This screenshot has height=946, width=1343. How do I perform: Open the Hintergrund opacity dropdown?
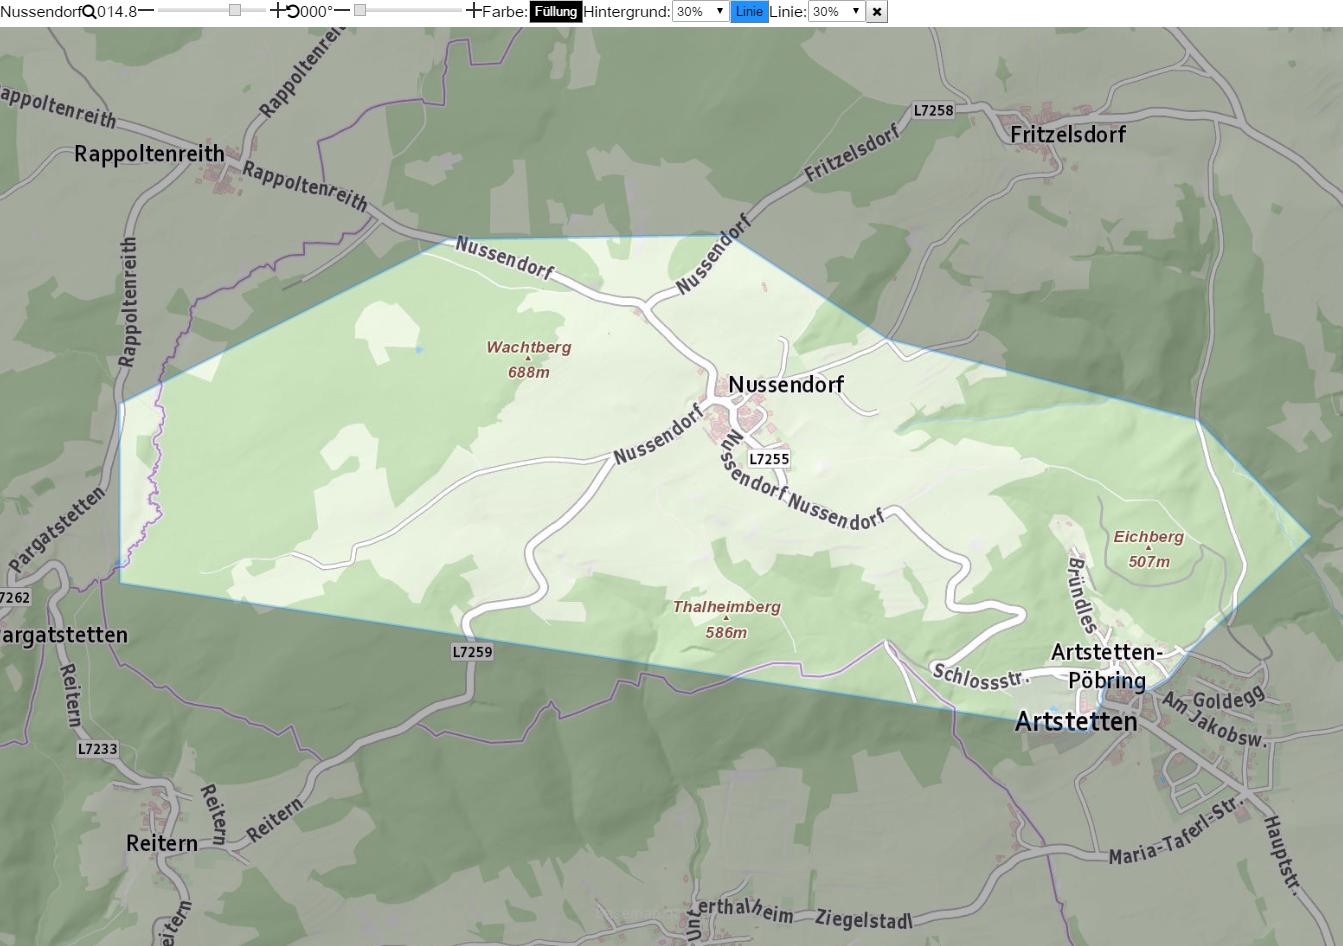pos(700,12)
